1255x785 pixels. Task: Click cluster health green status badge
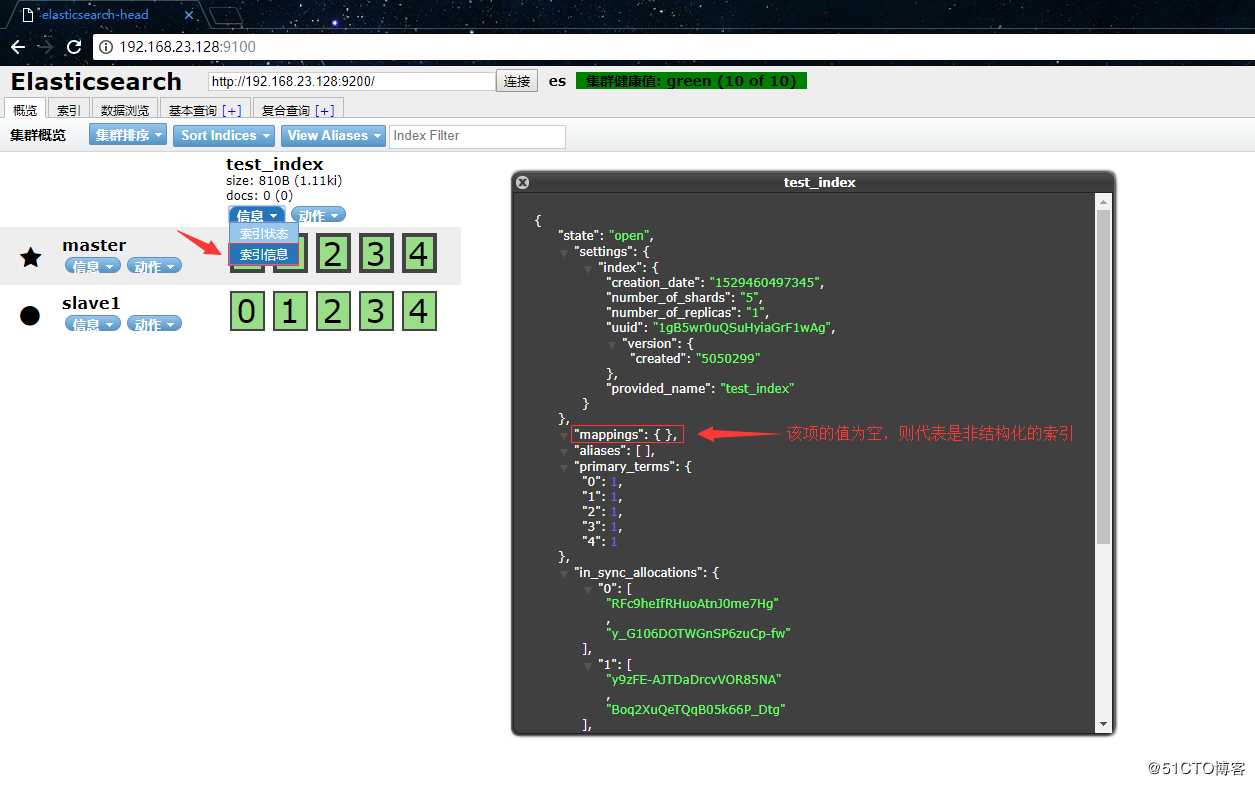pos(691,81)
